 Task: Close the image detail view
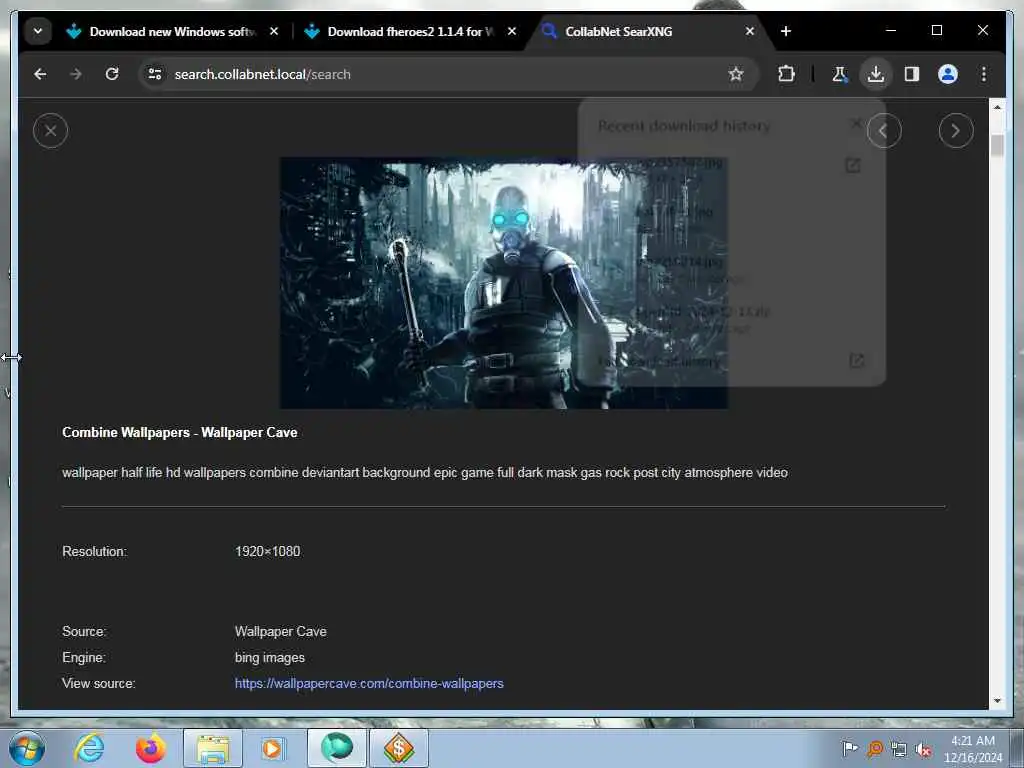50,131
